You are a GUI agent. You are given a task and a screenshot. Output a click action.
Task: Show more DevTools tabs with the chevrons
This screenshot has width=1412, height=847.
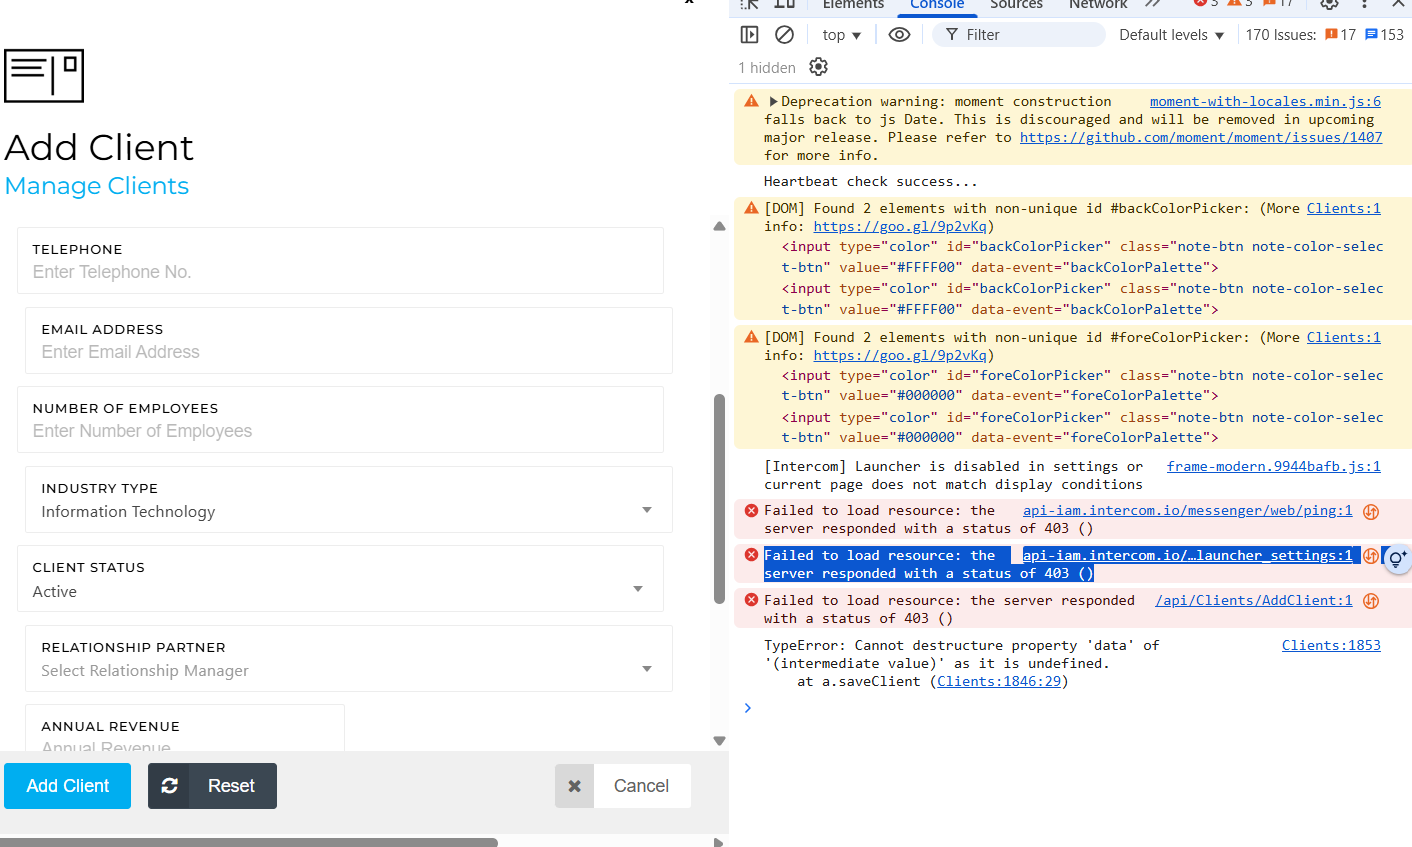pos(1153,4)
